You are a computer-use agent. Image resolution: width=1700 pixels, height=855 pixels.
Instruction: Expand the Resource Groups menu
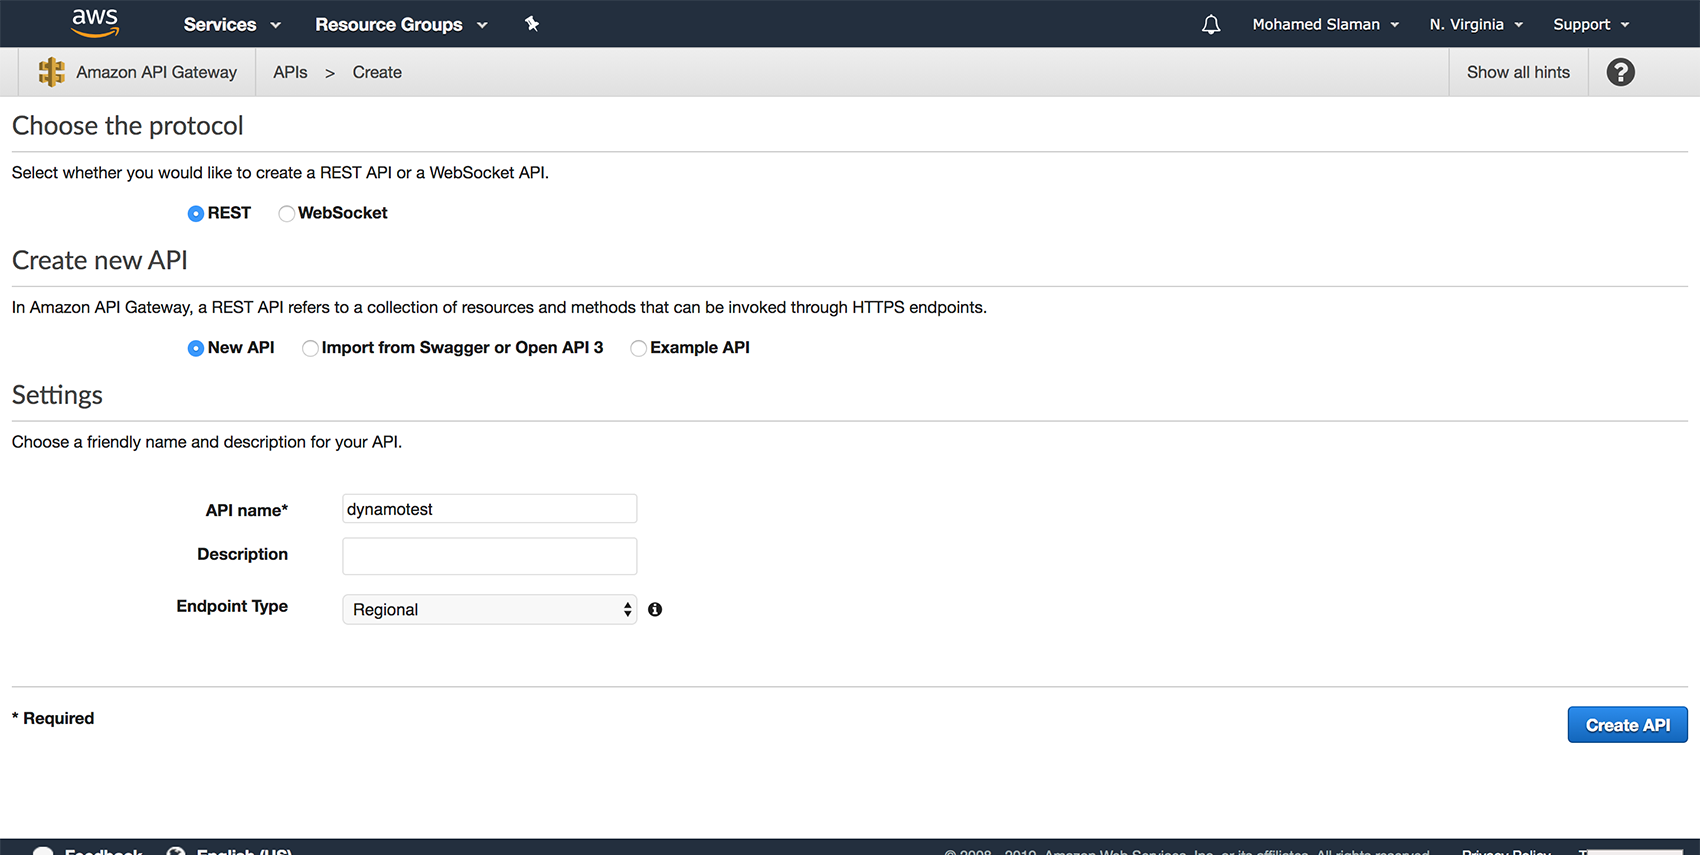(401, 24)
